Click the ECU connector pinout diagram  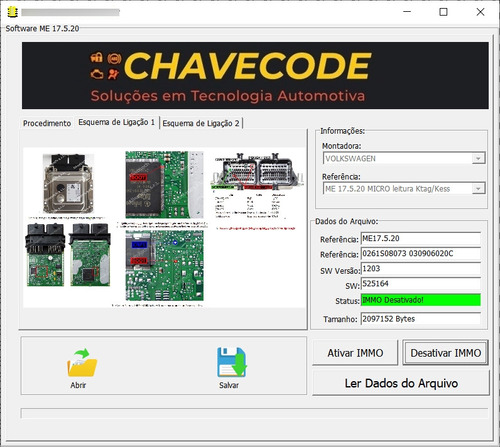tap(257, 171)
